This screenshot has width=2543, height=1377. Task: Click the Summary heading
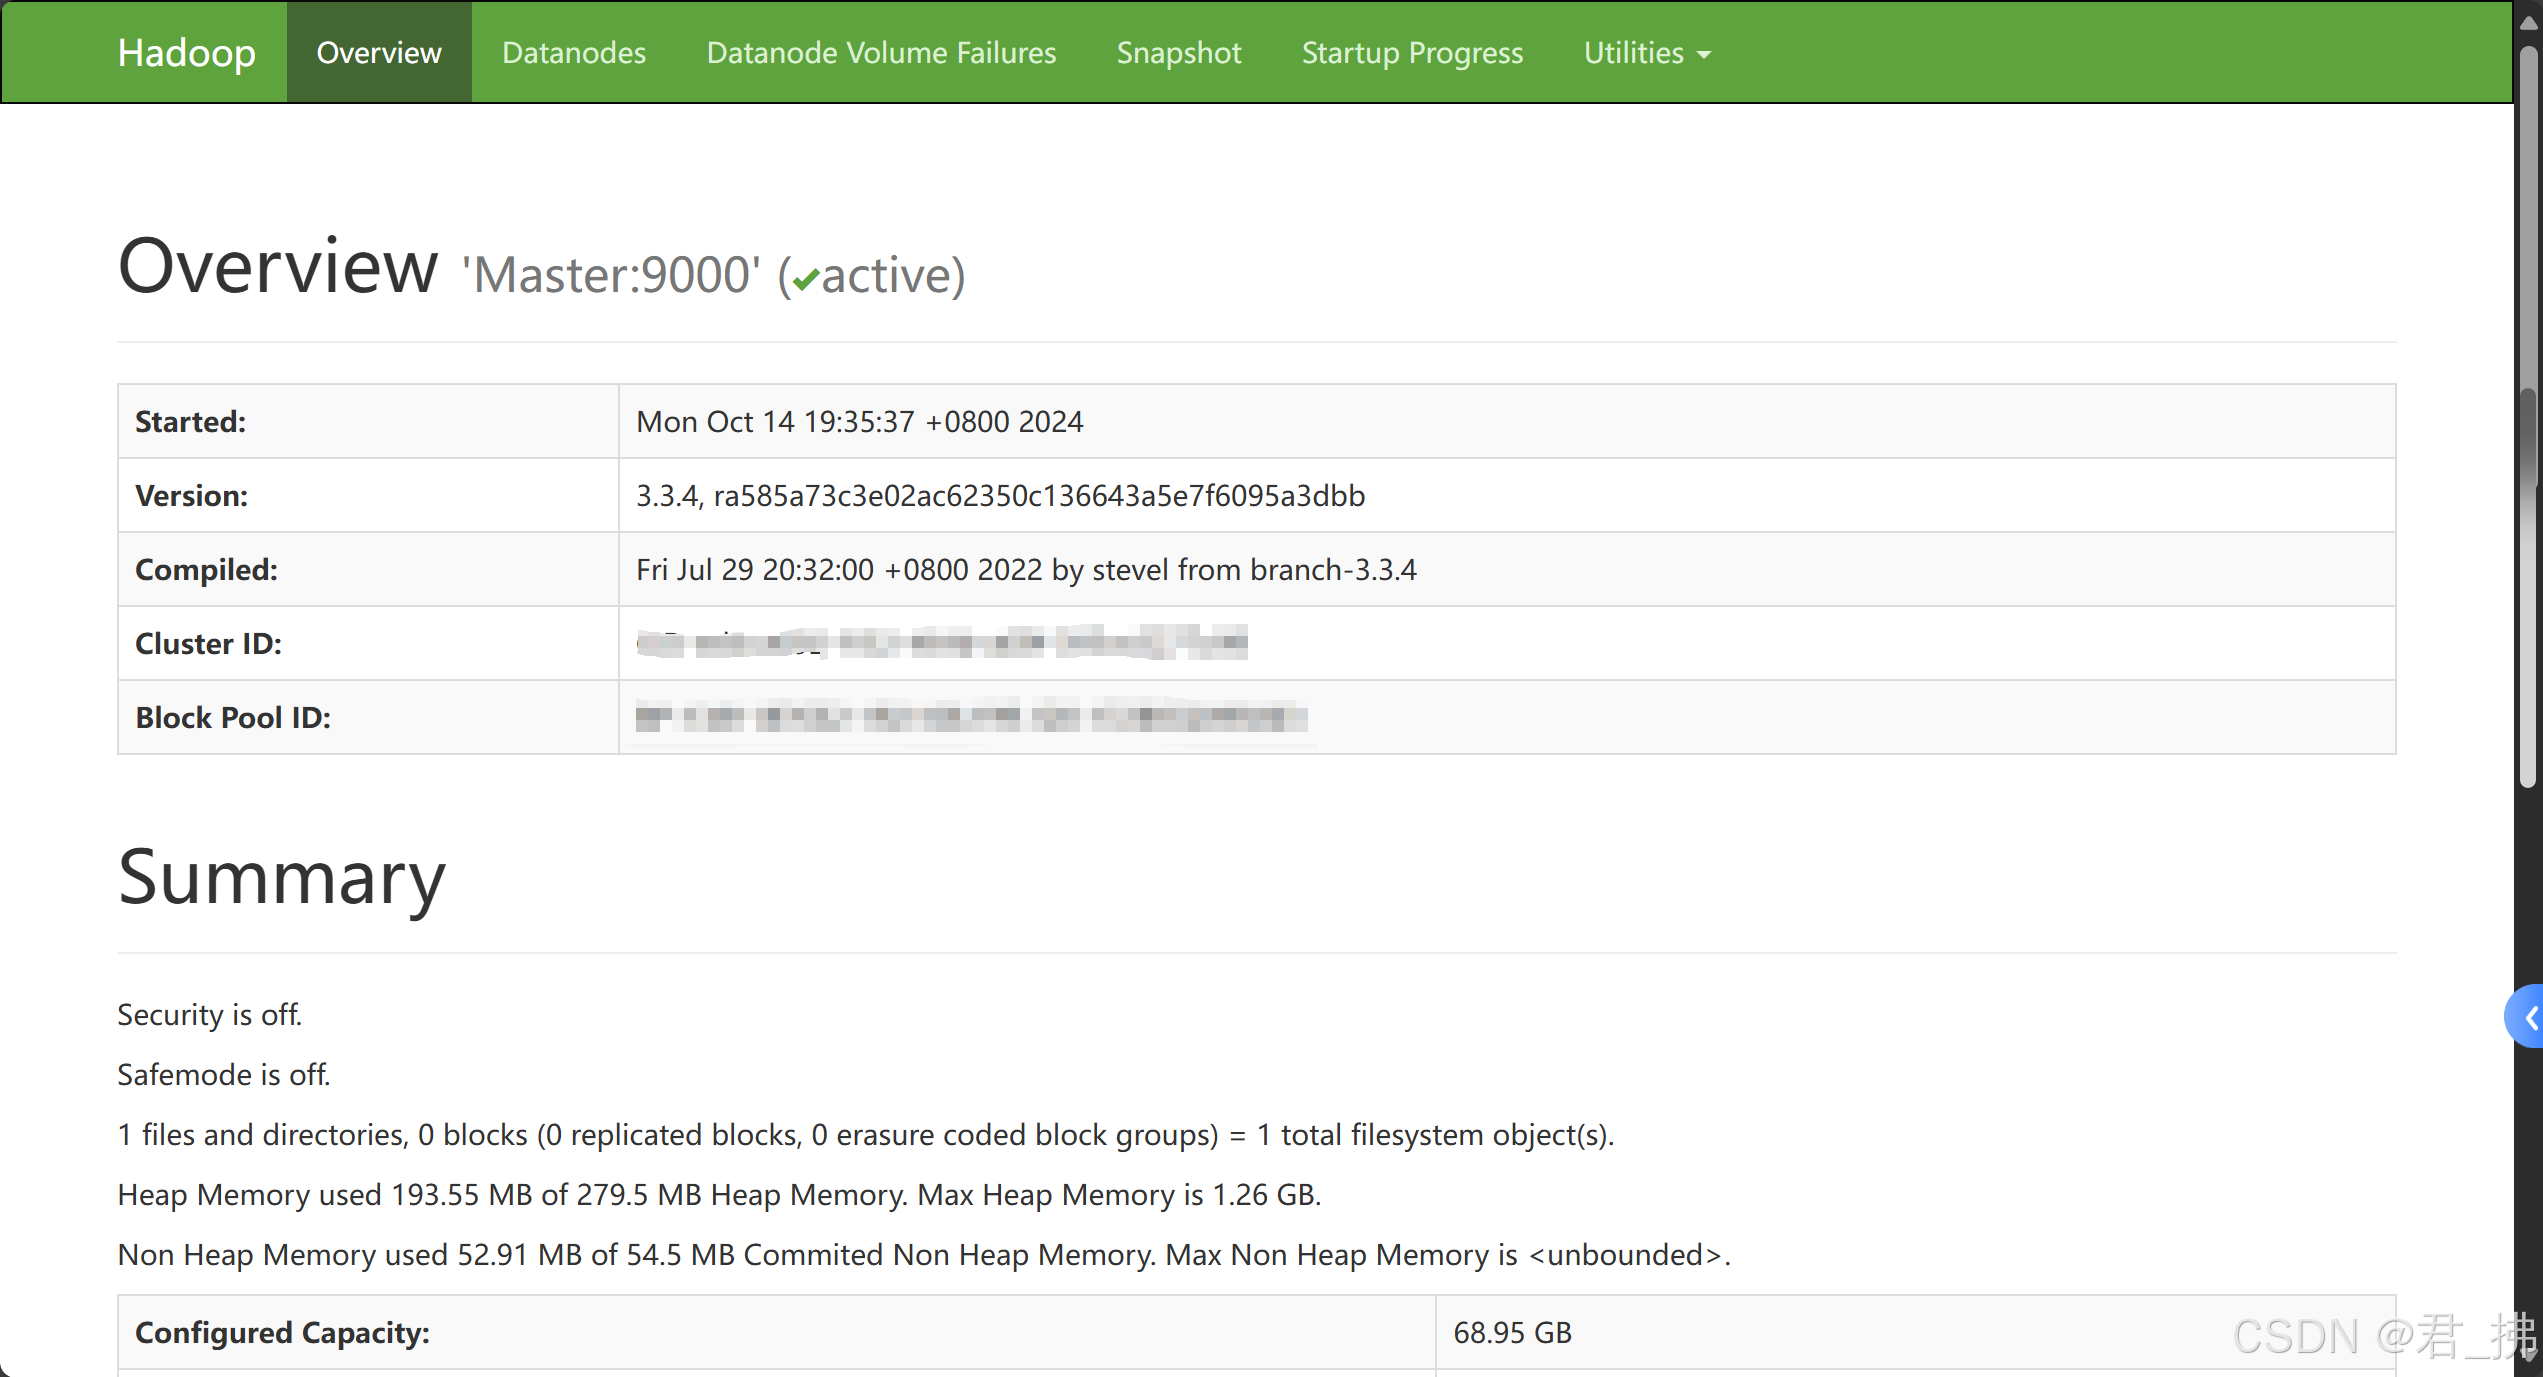coord(282,878)
